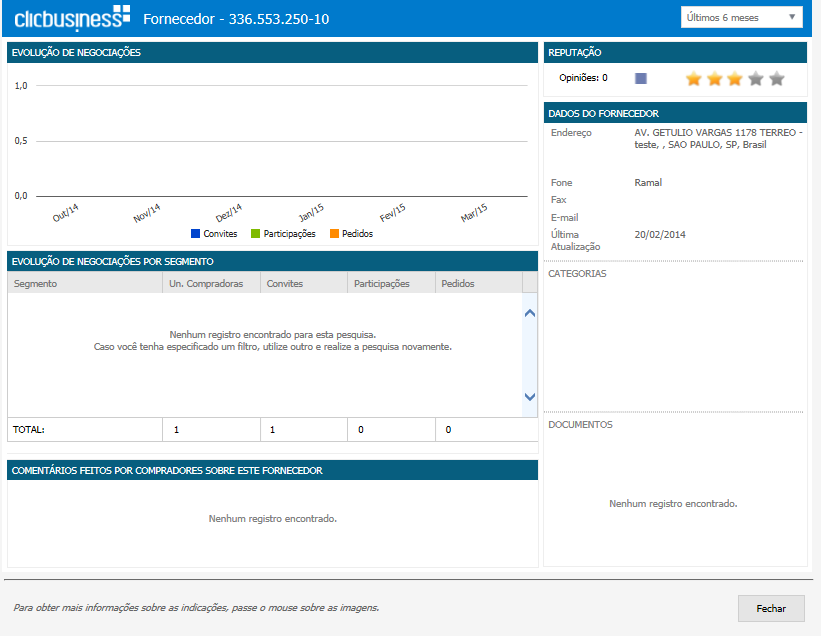Click the second reputation star
Viewport: 821px width, 636px height.
(x=715, y=79)
